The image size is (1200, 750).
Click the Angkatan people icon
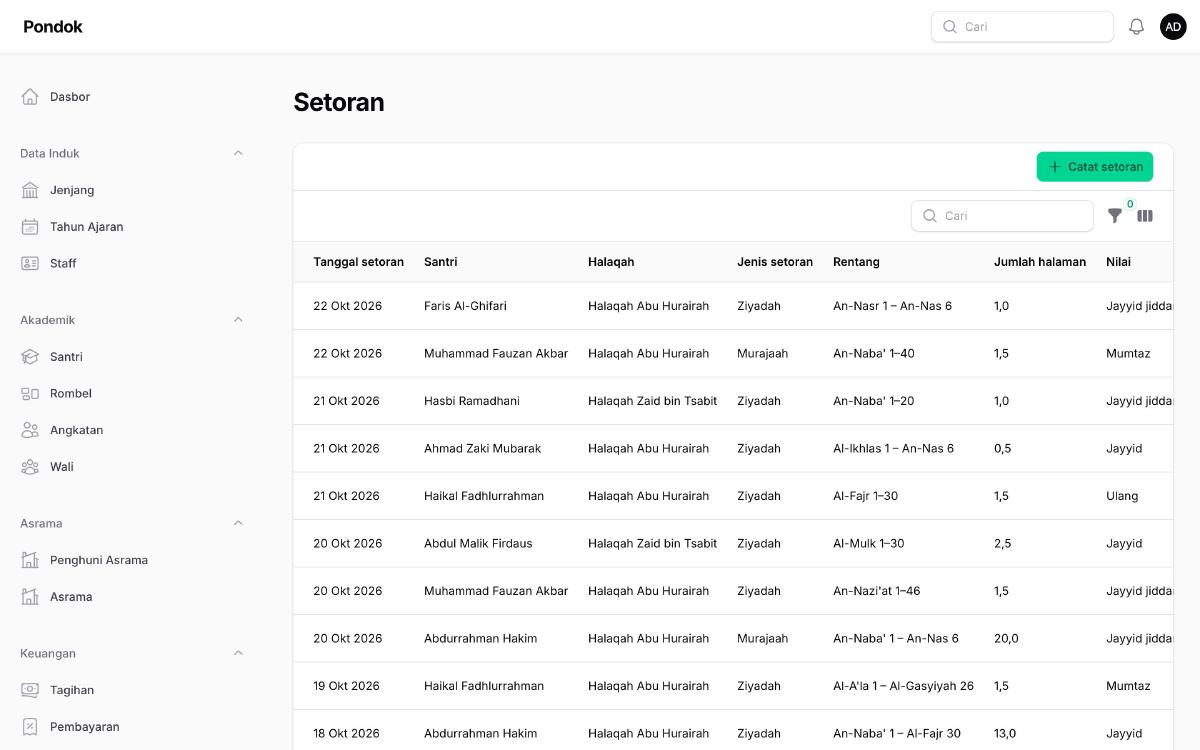coord(30,430)
